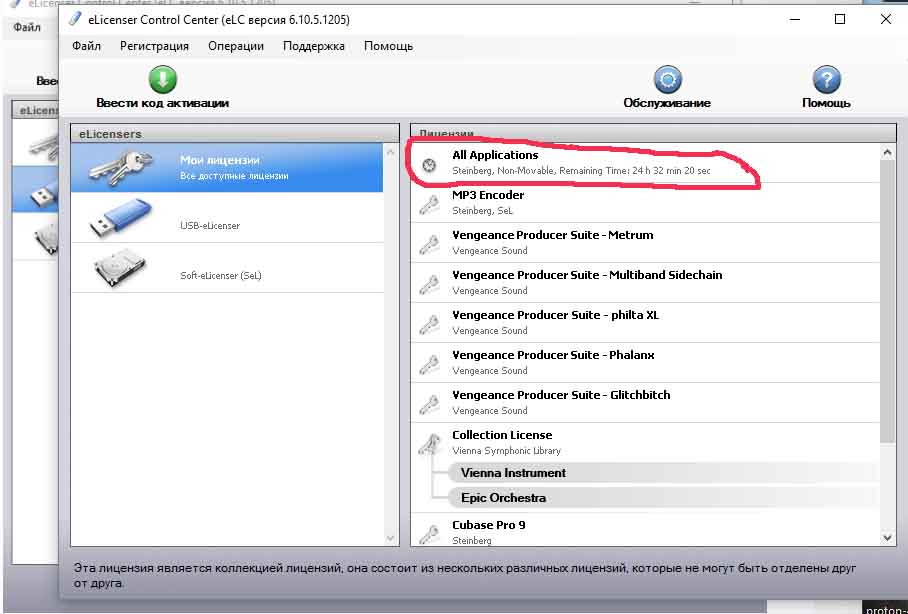908x614 pixels.
Task: Click eLicensers list scroll up arrow
Action: (390, 152)
